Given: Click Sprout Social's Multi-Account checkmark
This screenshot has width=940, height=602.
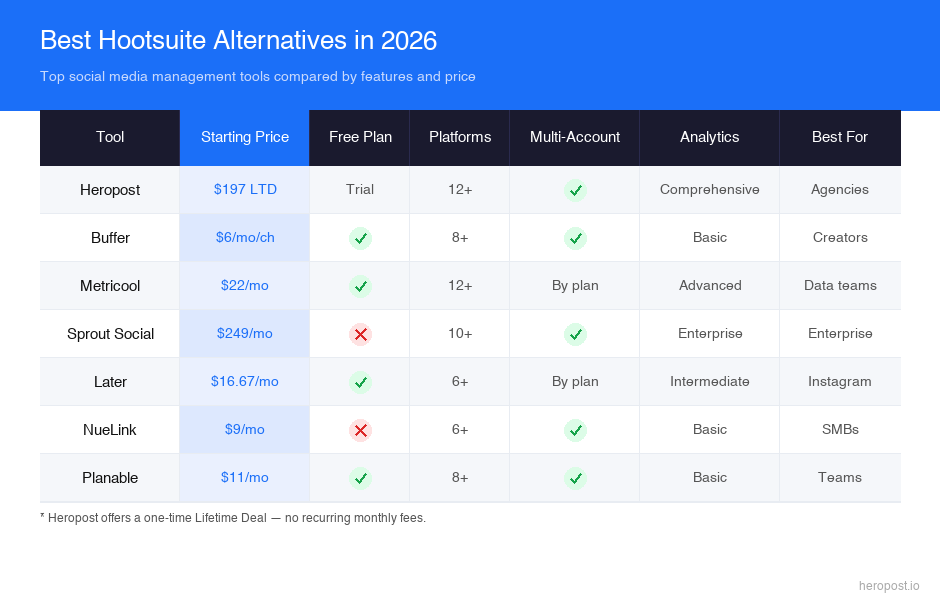Looking at the screenshot, I should point(575,334).
